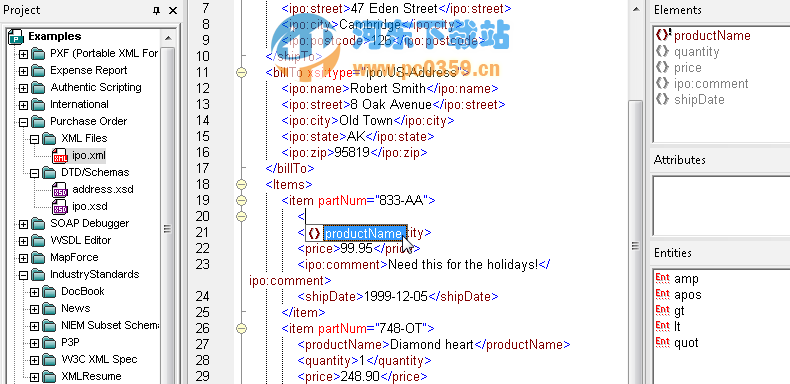
Task: Click the editor vertical scrollbar thumb
Action: (636, 242)
